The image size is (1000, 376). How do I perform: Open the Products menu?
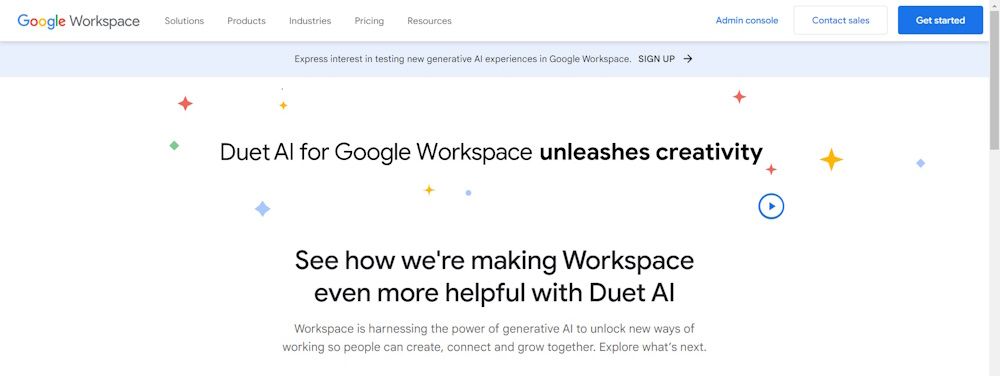point(246,20)
